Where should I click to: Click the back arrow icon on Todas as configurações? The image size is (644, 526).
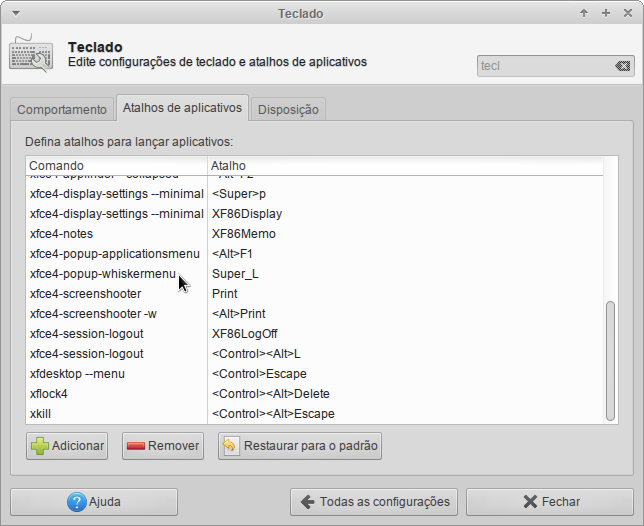pos(308,502)
